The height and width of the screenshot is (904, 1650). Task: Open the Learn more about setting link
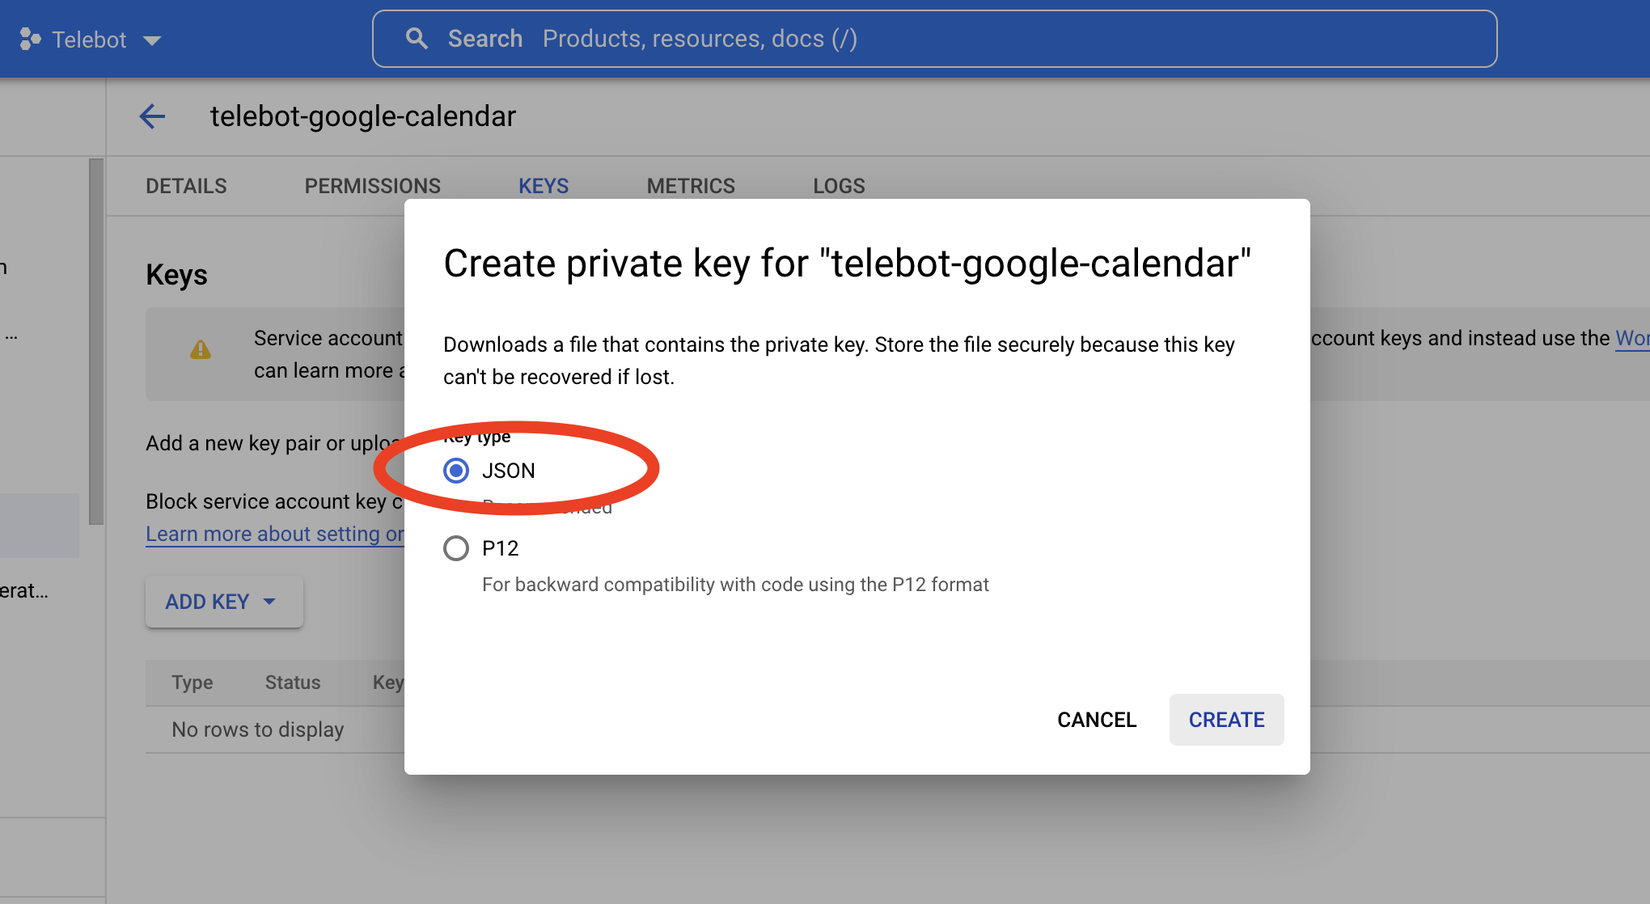point(275,534)
